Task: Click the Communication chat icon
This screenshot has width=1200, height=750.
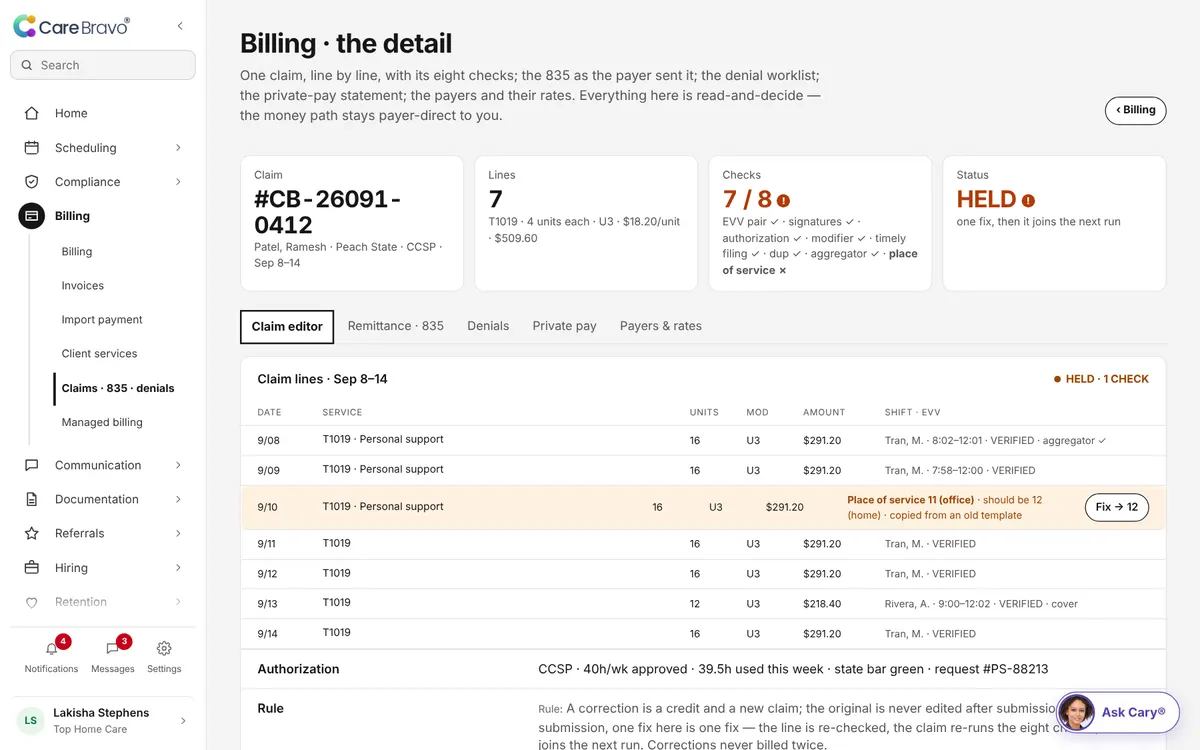Action: [32, 465]
